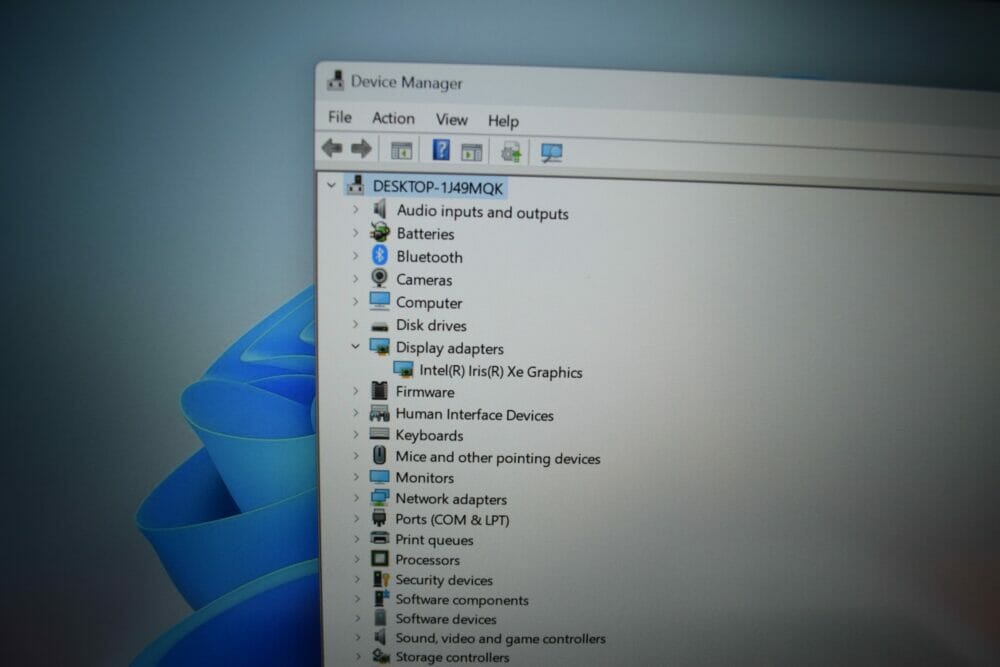1000x667 pixels.
Task: Click the Software devices icon
Action: (381, 617)
